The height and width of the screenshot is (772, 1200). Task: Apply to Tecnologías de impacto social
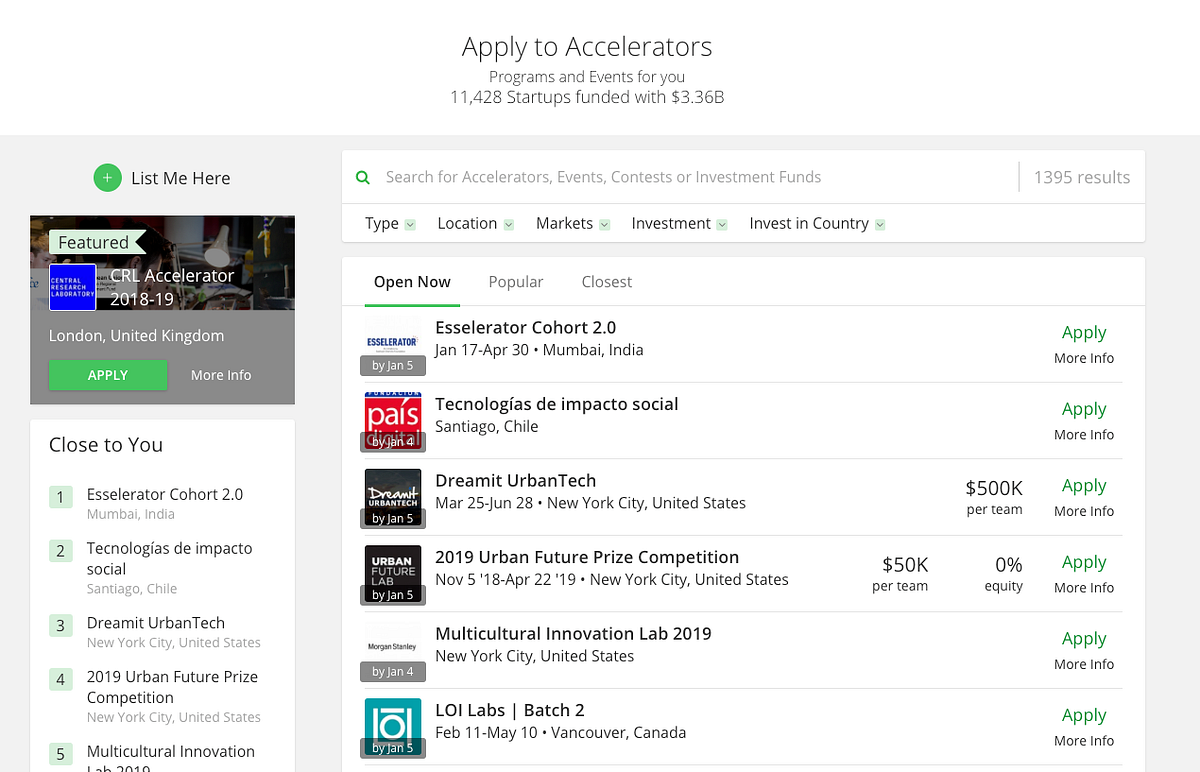(1084, 409)
